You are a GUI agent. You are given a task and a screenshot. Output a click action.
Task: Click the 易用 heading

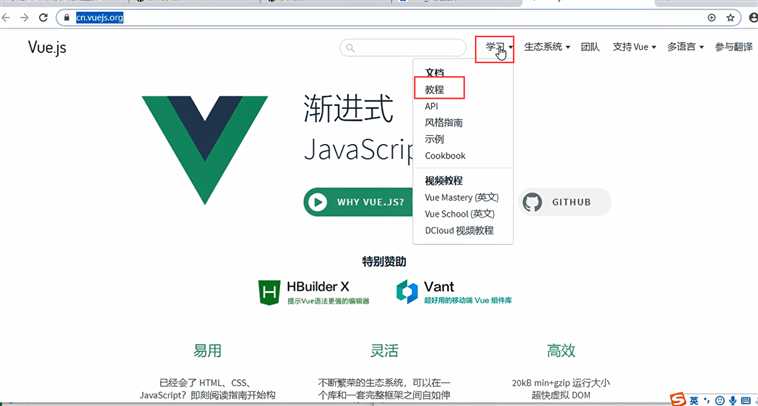(x=207, y=350)
